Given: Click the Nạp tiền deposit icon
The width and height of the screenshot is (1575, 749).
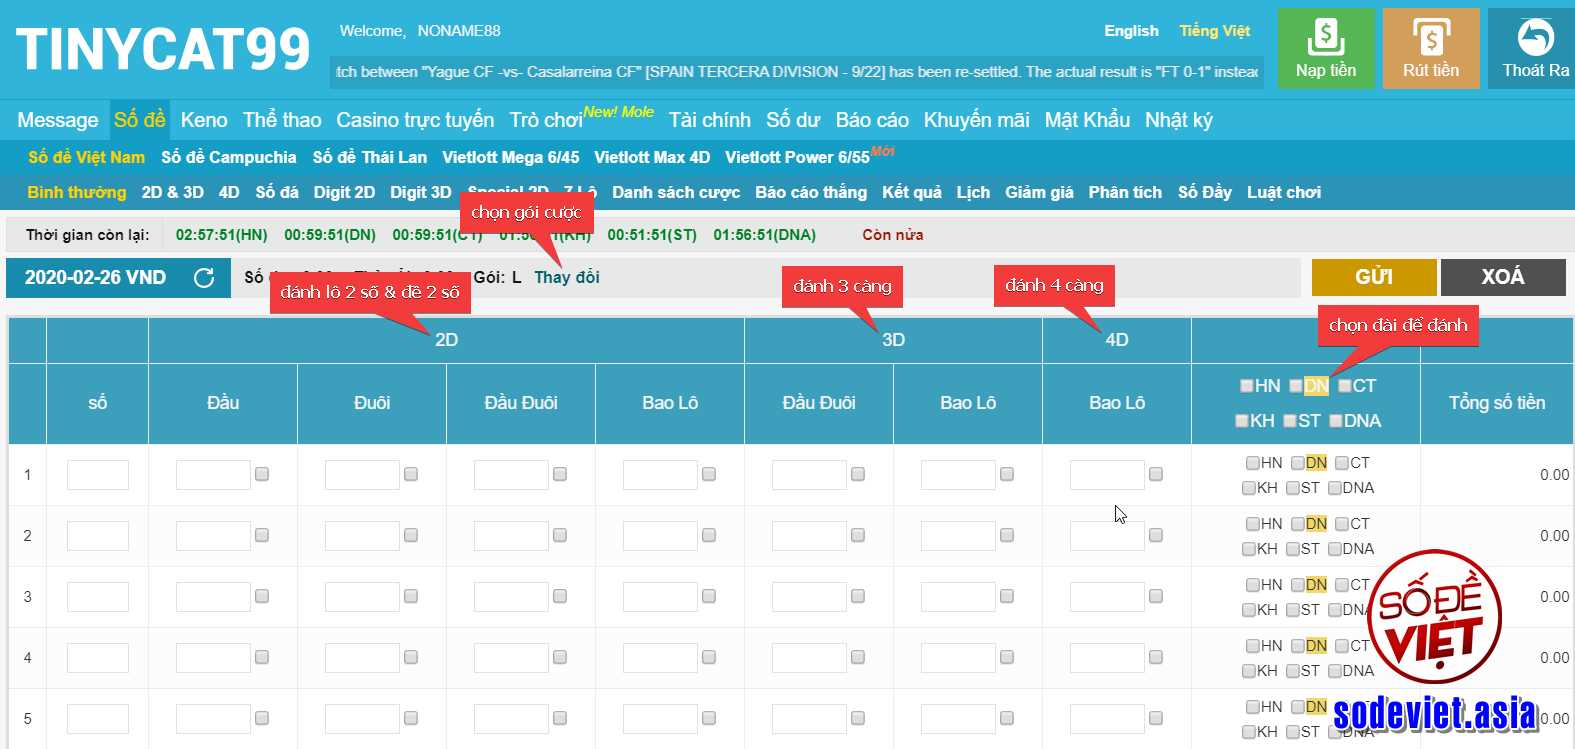Looking at the screenshot, I should pyautogui.click(x=1326, y=48).
